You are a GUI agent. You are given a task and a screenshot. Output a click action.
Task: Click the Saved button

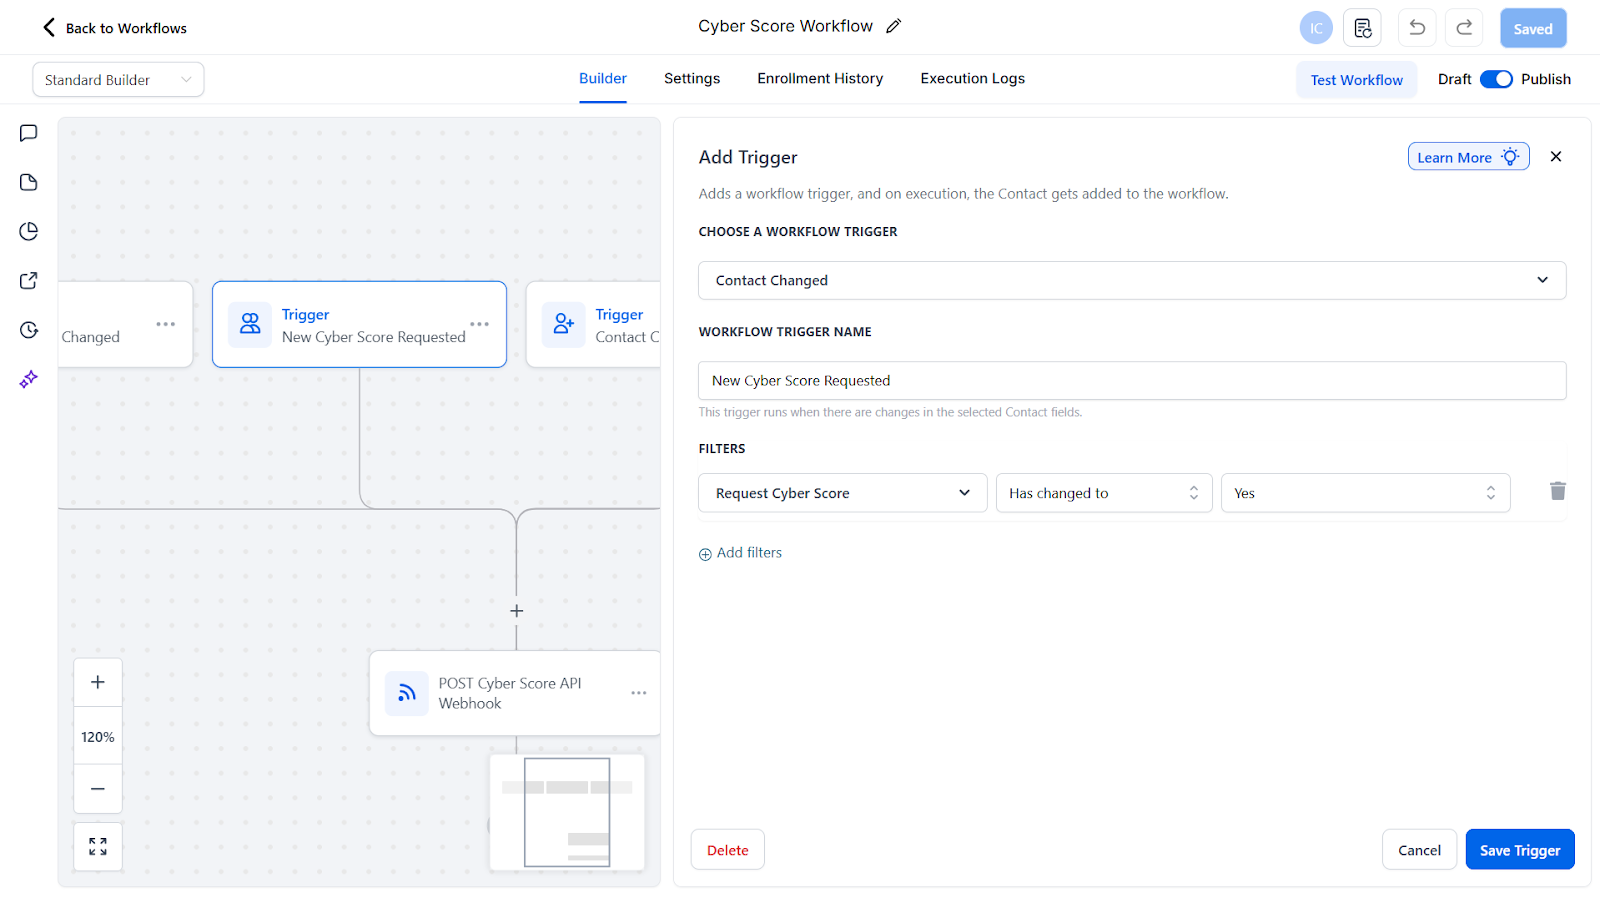tap(1533, 29)
